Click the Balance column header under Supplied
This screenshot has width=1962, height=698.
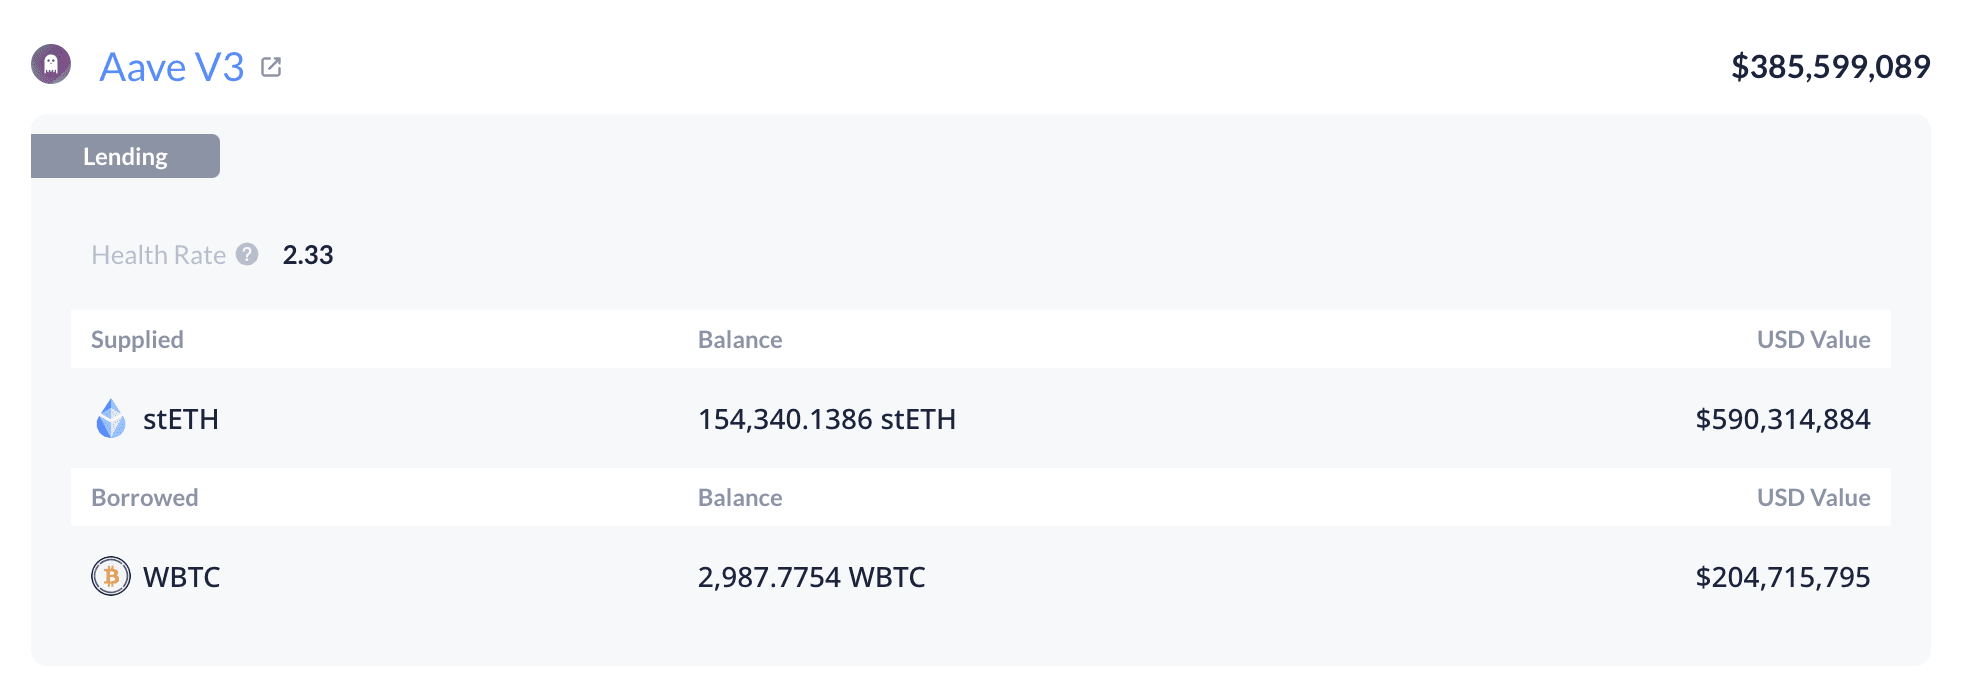tap(740, 340)
